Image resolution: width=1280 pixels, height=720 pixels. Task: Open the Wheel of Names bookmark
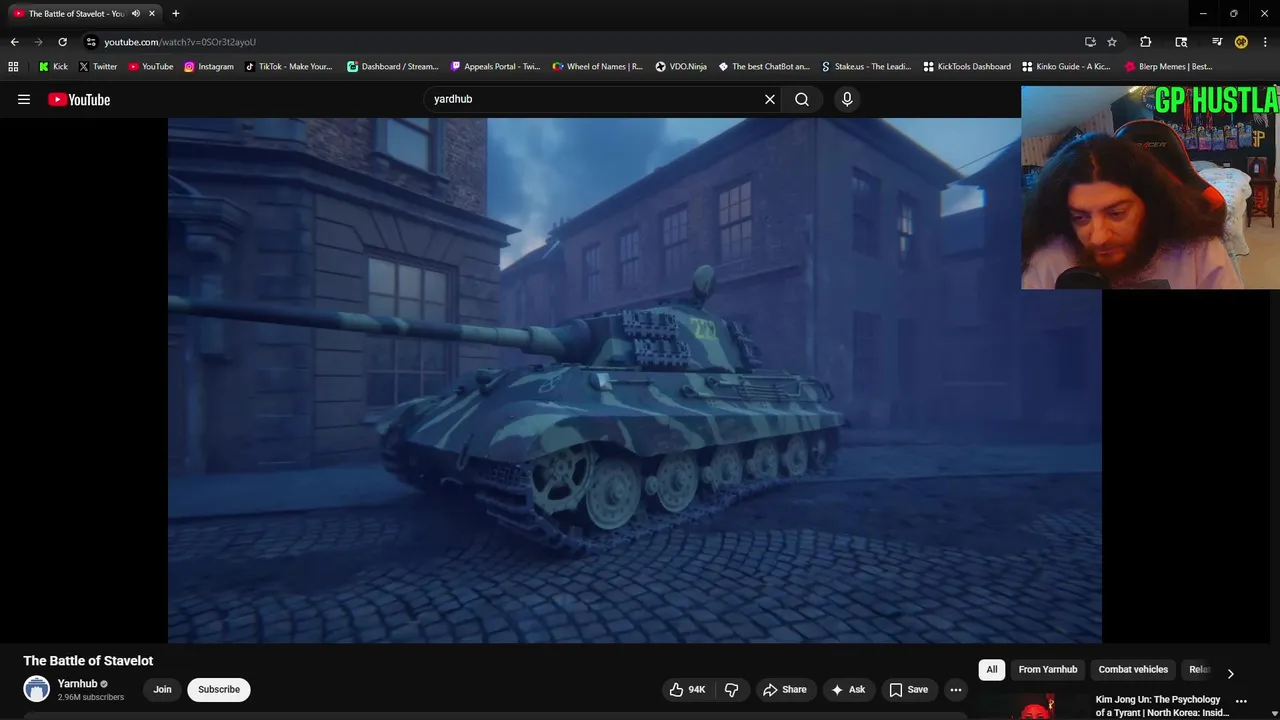(598, 67)
